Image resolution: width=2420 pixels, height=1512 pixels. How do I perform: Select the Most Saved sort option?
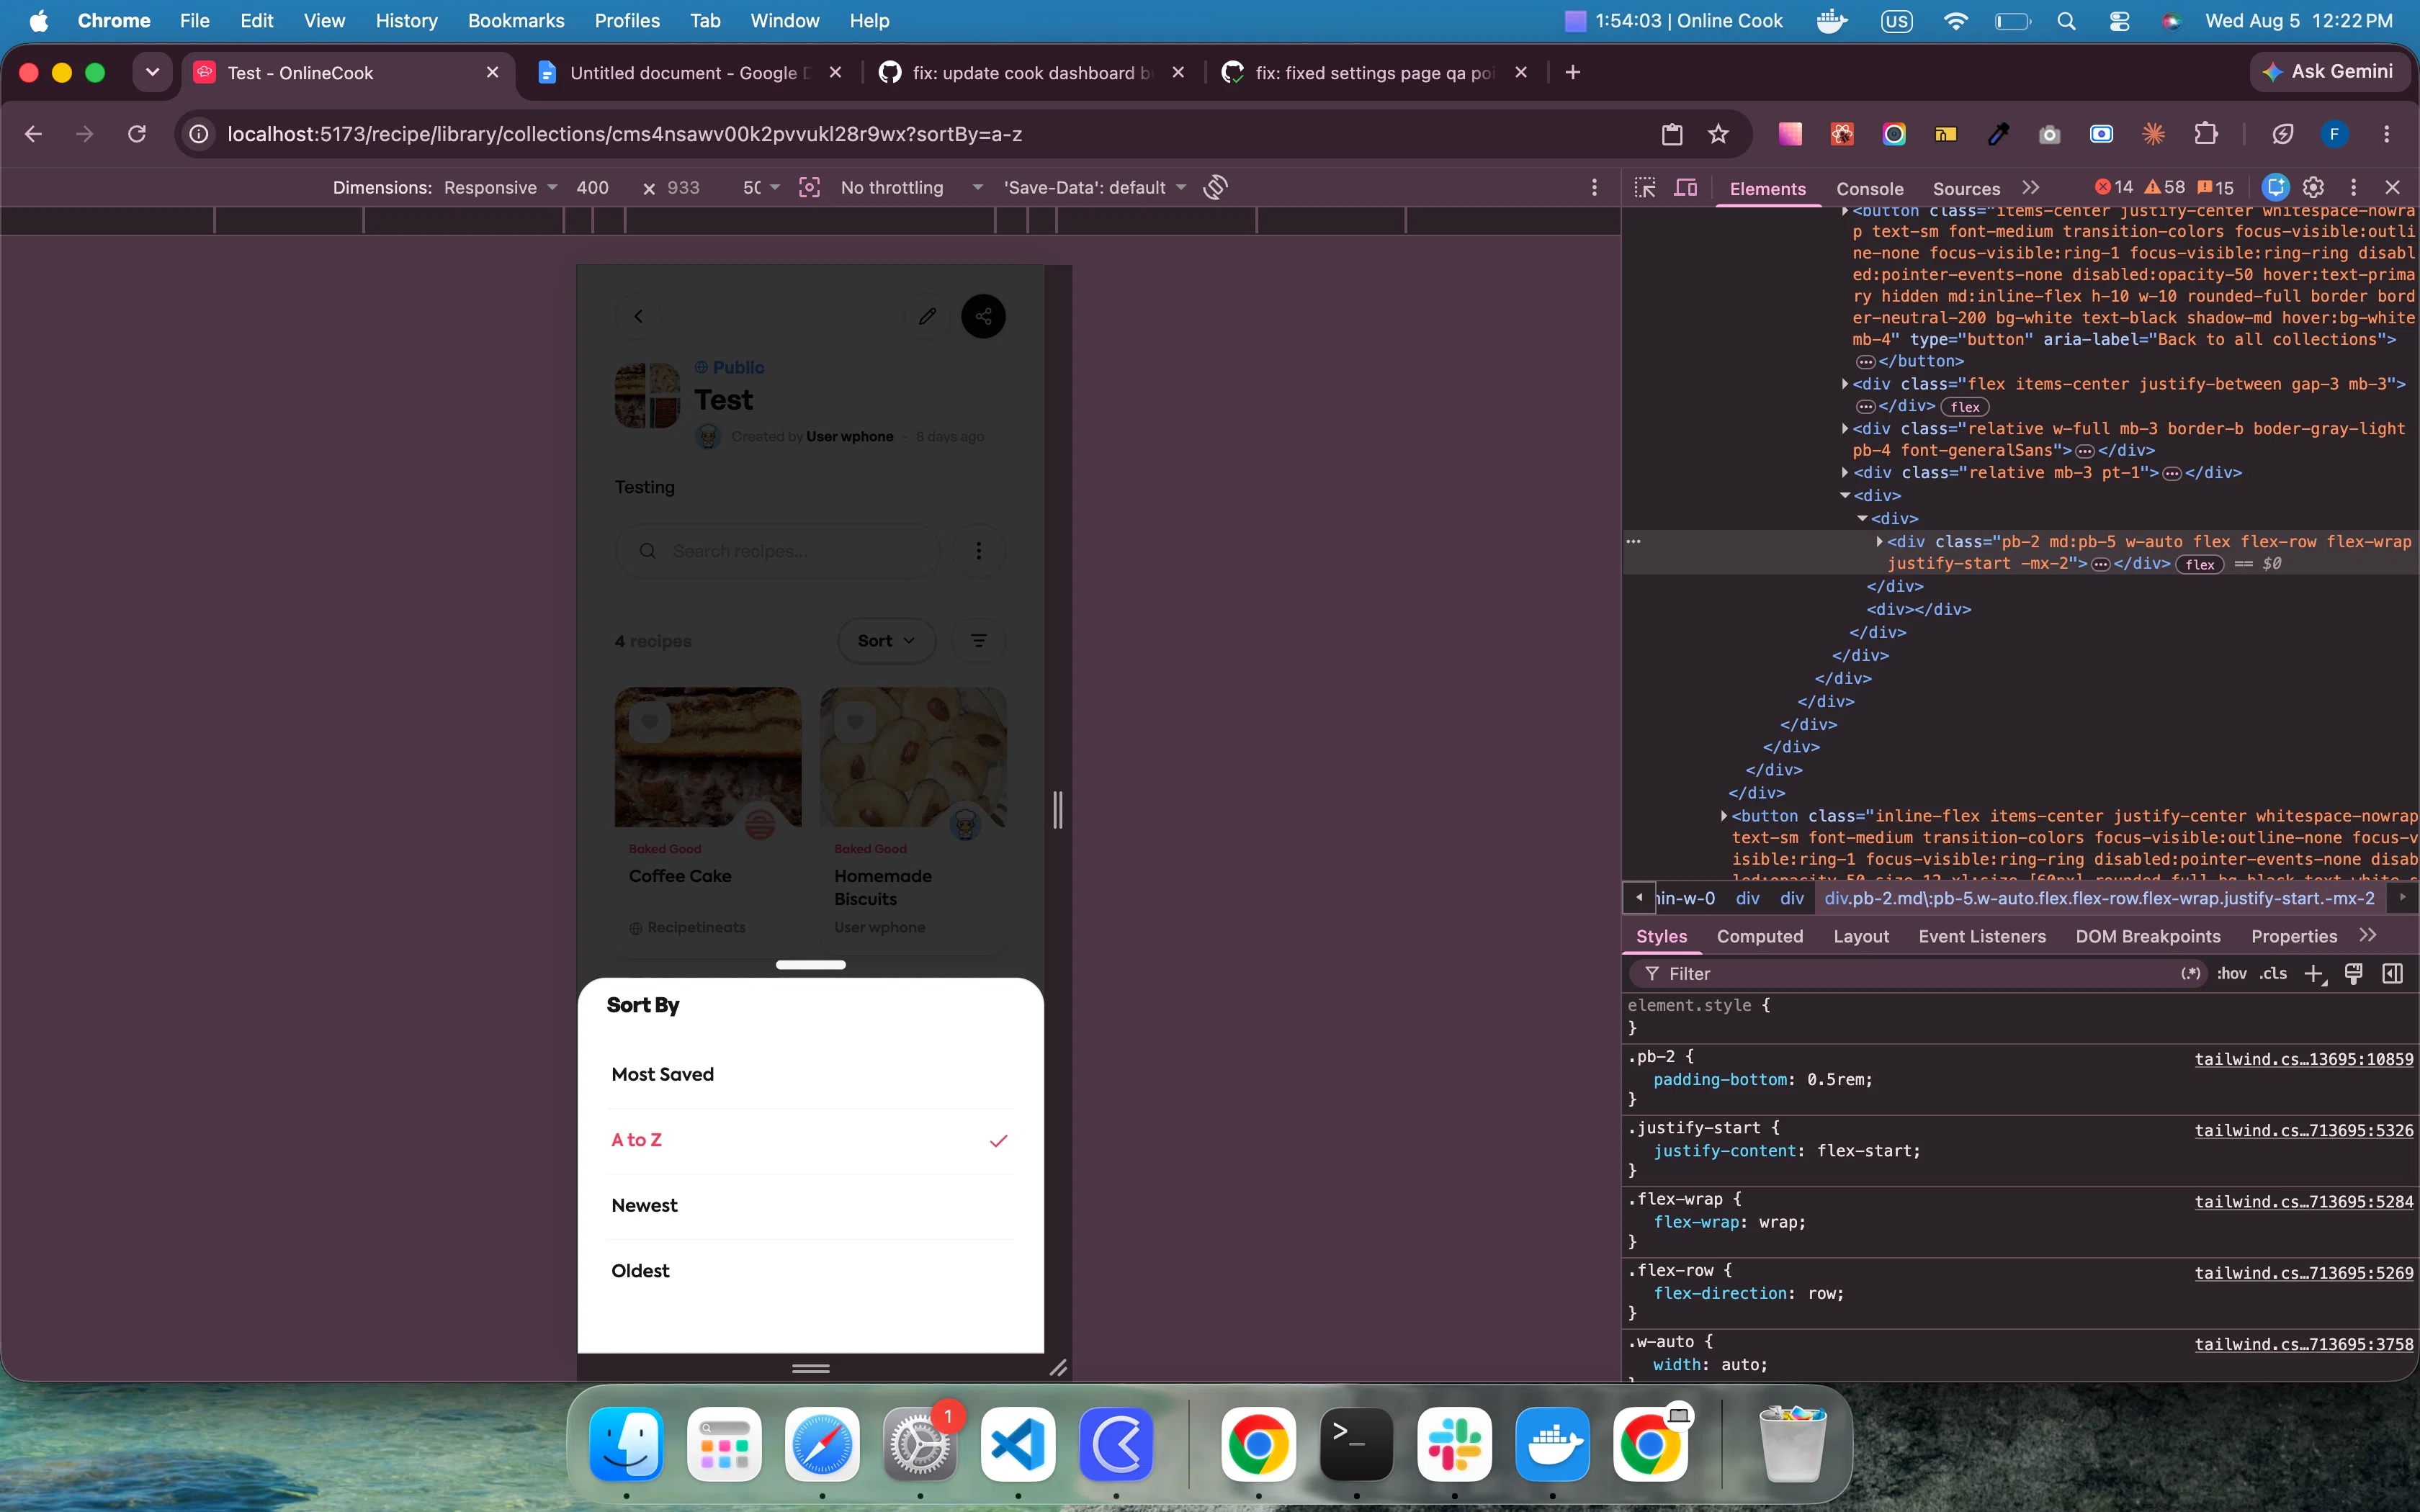point(811,1075)
